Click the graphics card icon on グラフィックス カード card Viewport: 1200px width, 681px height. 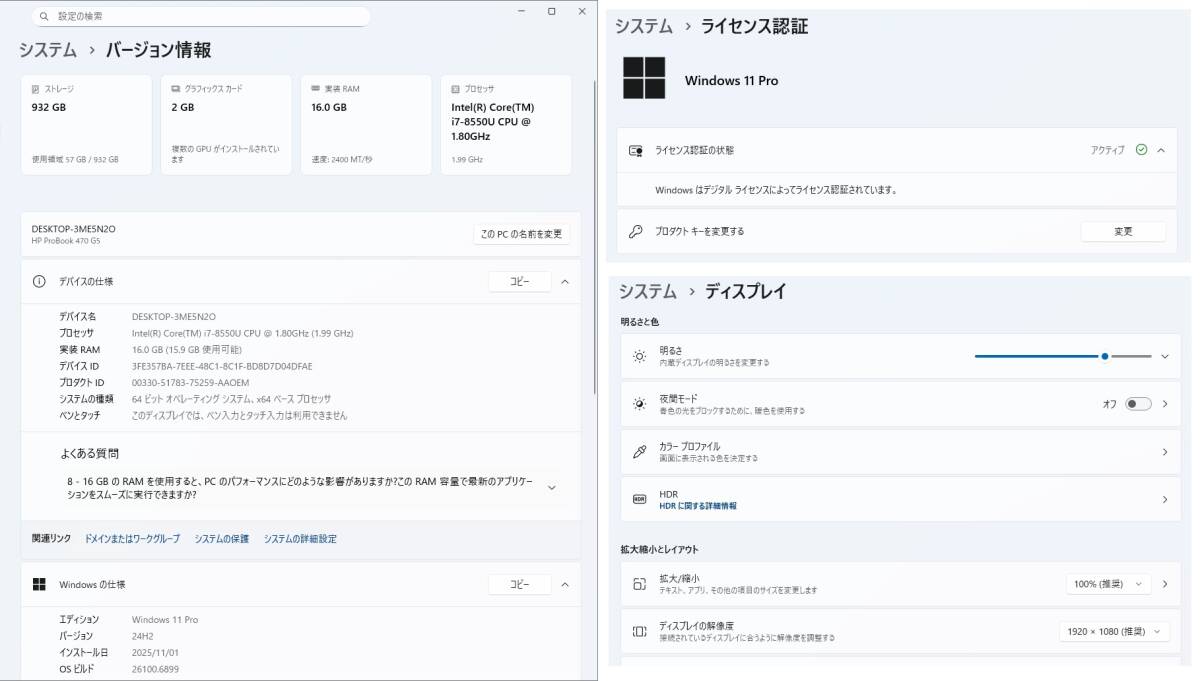(176, 89)
